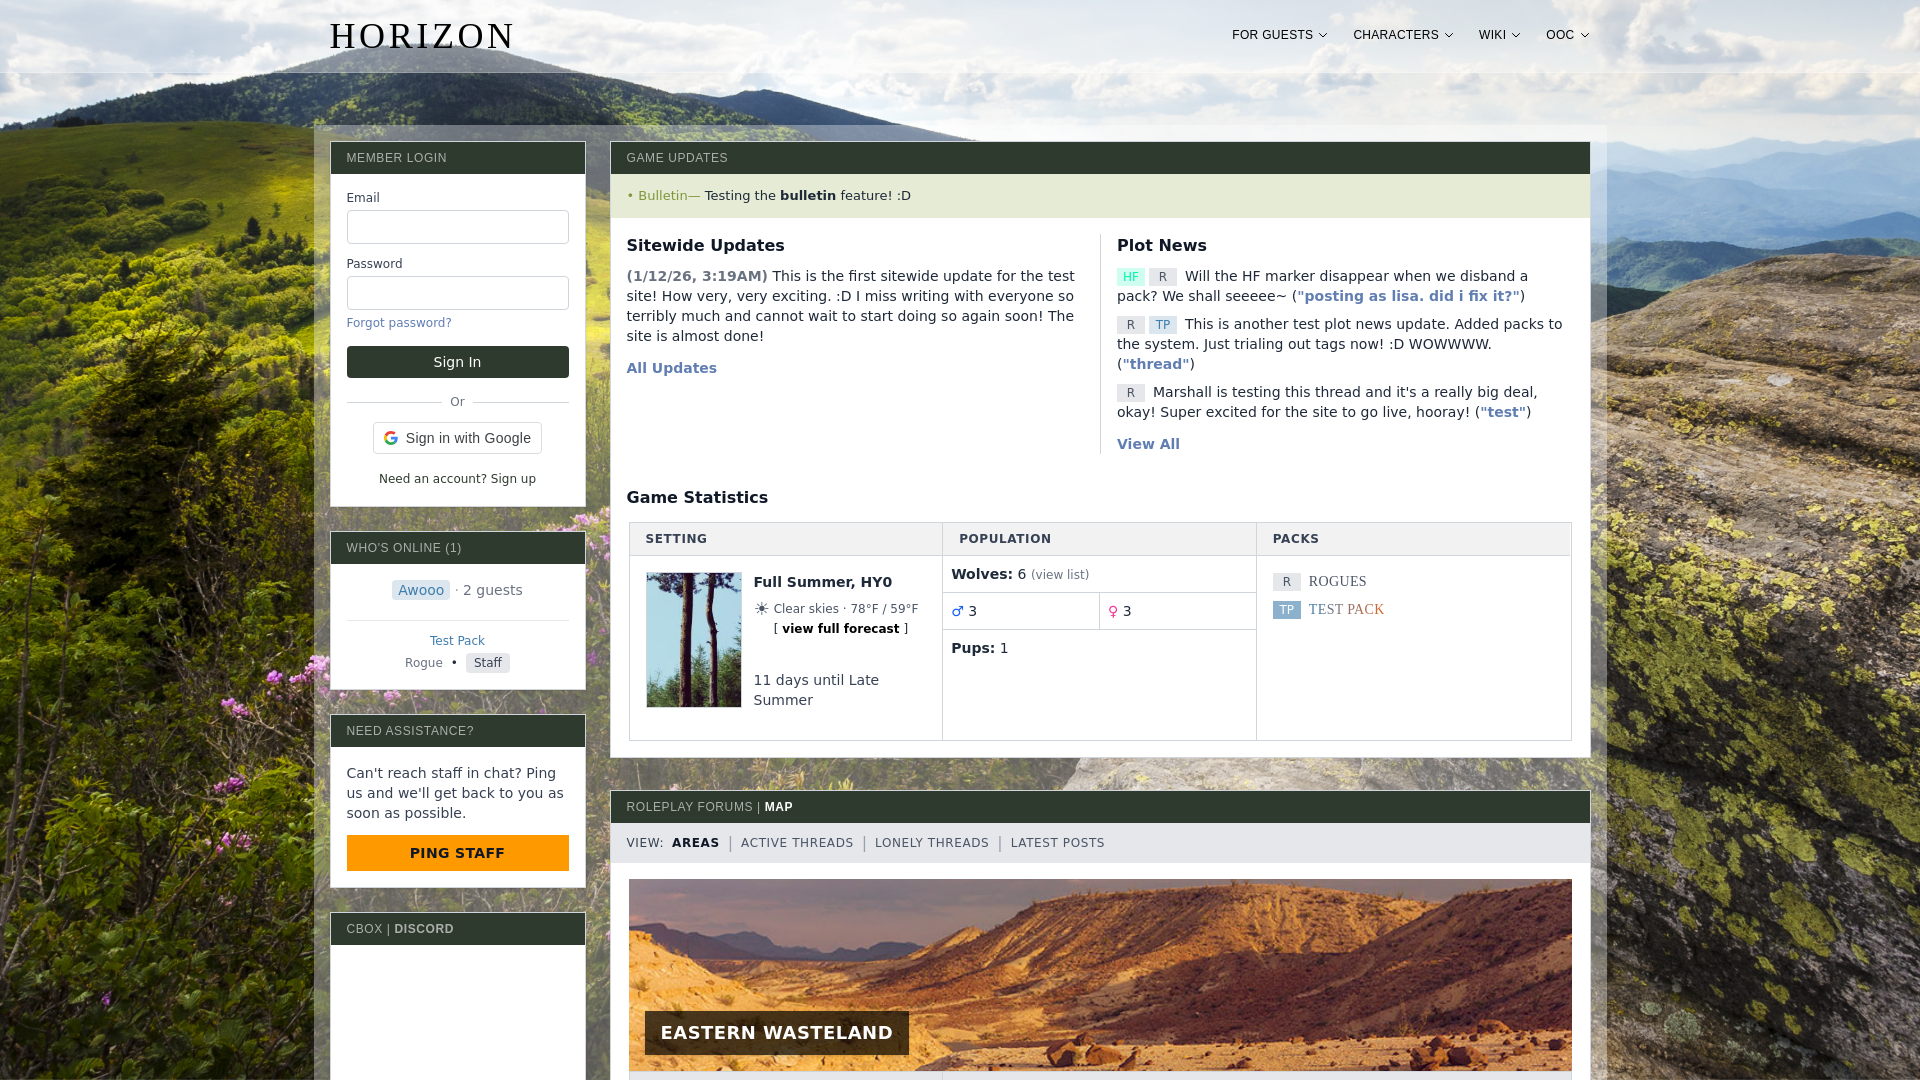Click View All plot news link

click(x=1148, y=444)
